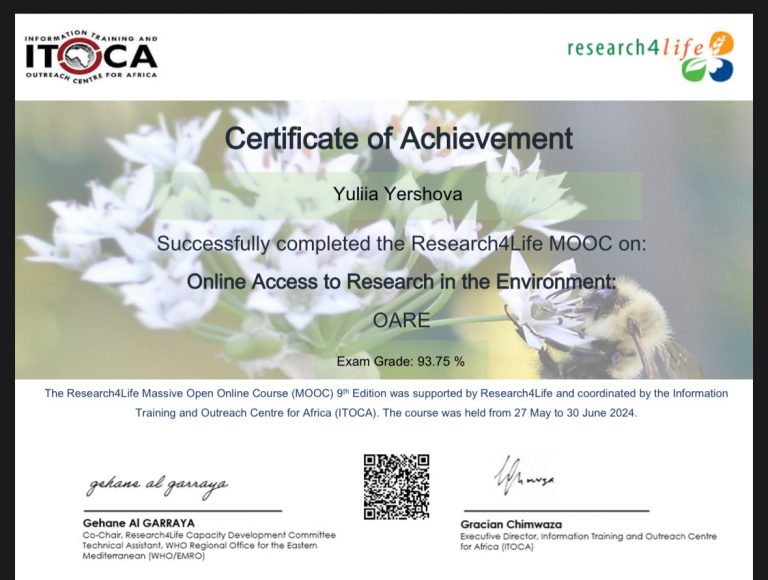Image resolution: width=768 pixels, height=580 pixels.
Task: Click the research4life logo
Action: point(650,56)
